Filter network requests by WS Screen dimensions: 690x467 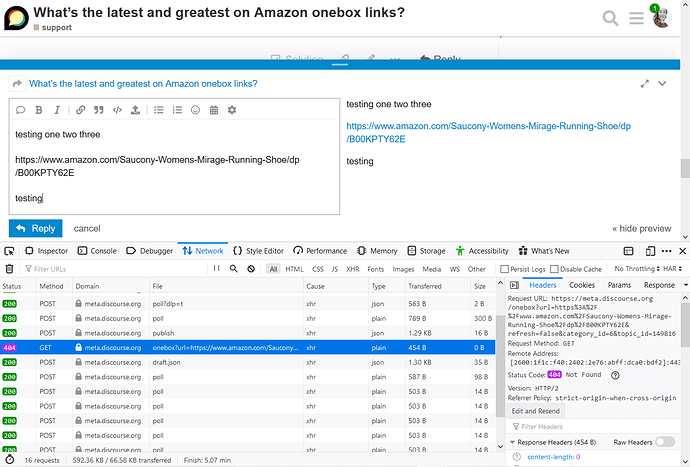point(455,269)
